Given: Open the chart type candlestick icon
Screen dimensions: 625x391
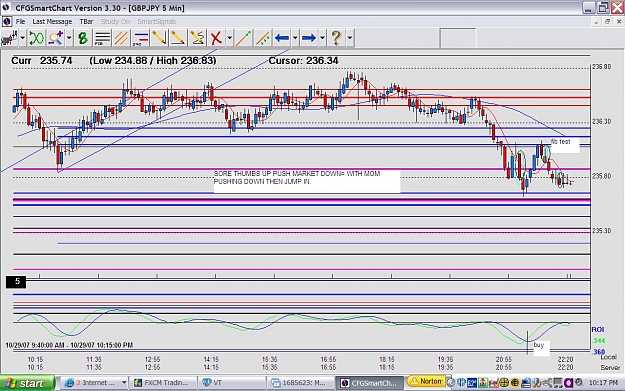Looking at the screenshot, I should [x=9, y=38].
